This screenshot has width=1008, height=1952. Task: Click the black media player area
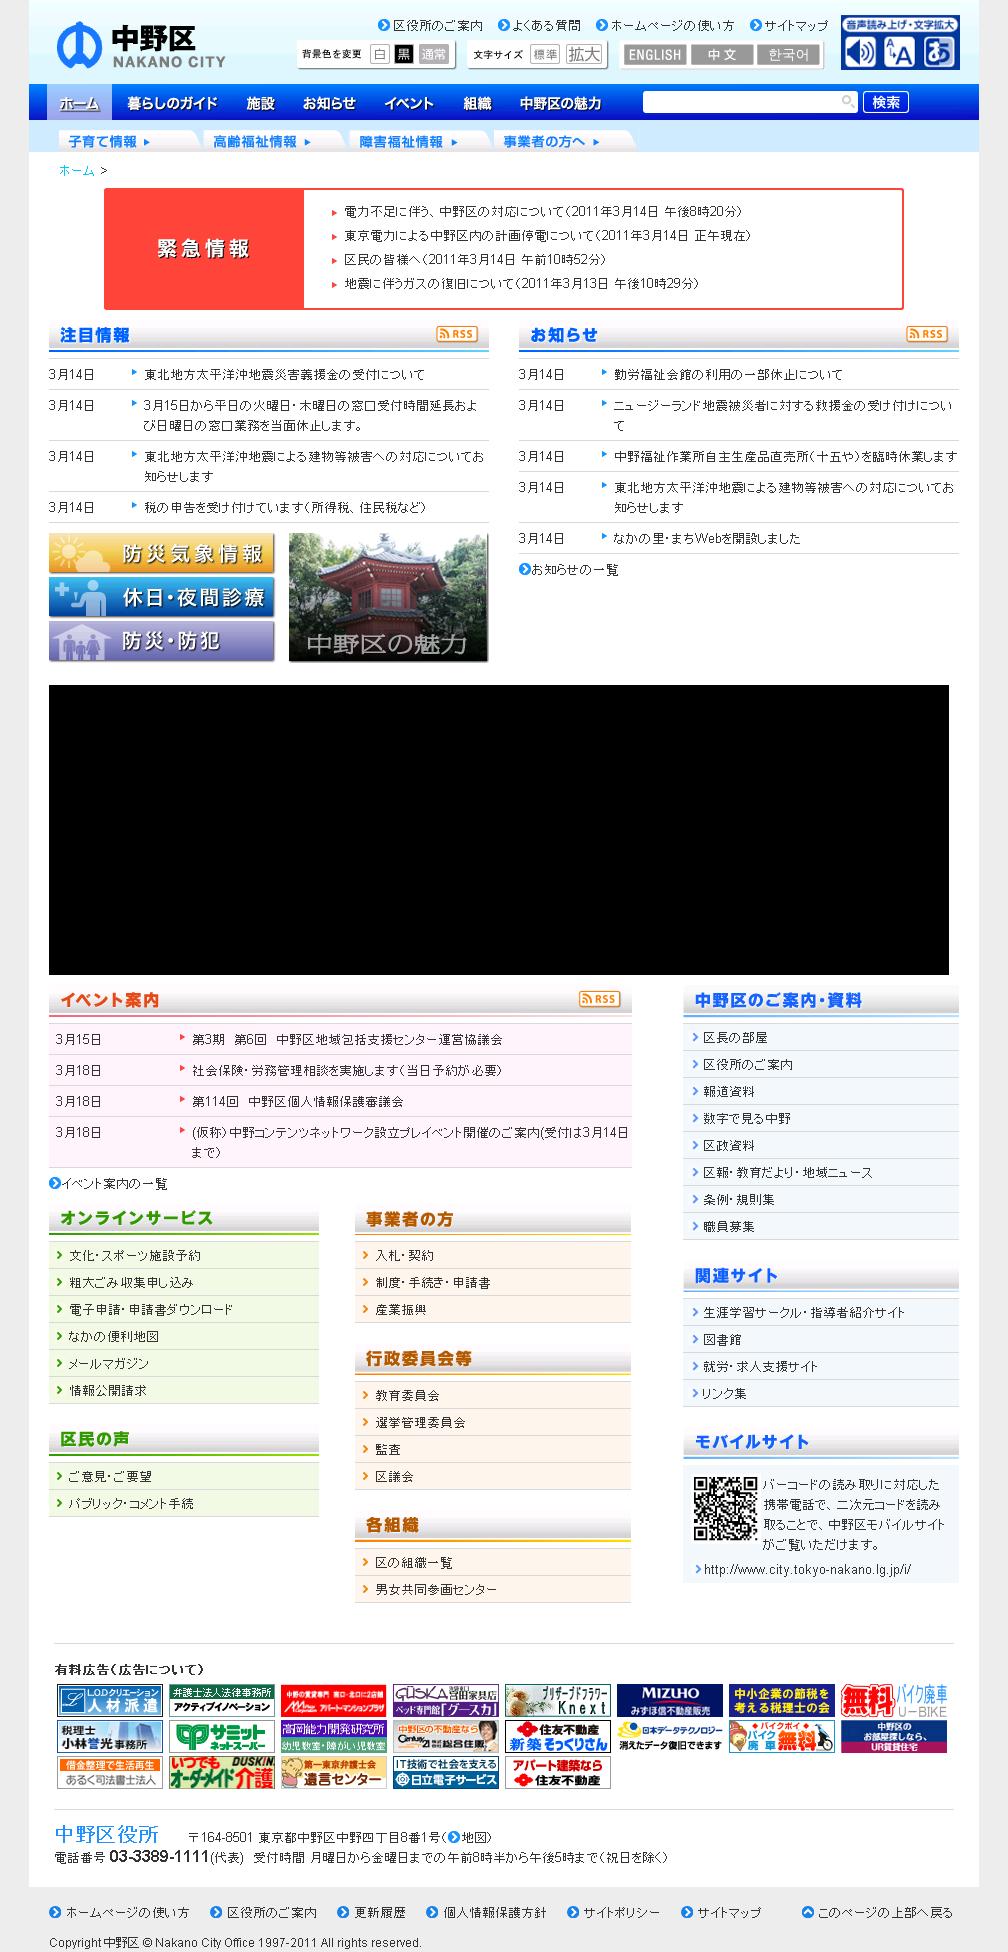[x=499, y=830]
